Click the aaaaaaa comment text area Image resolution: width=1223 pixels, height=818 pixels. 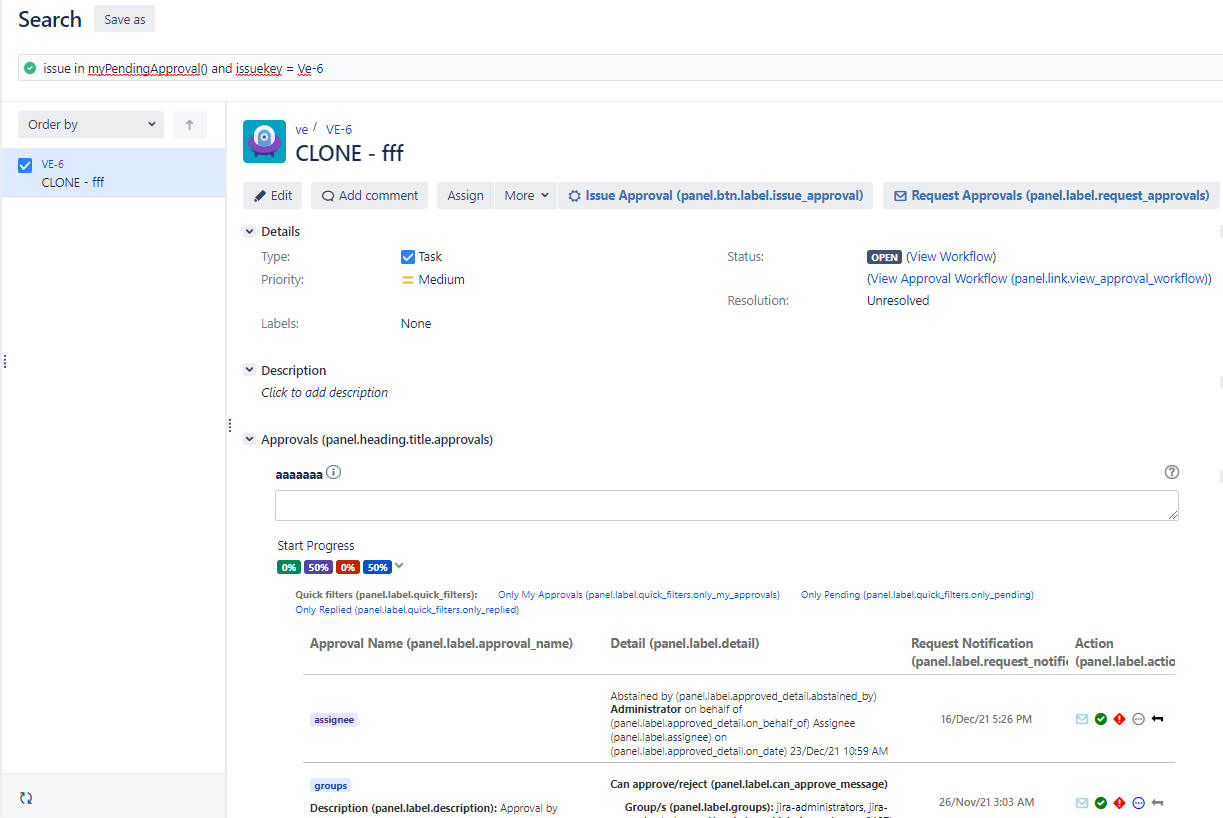(x=726, y=505)
